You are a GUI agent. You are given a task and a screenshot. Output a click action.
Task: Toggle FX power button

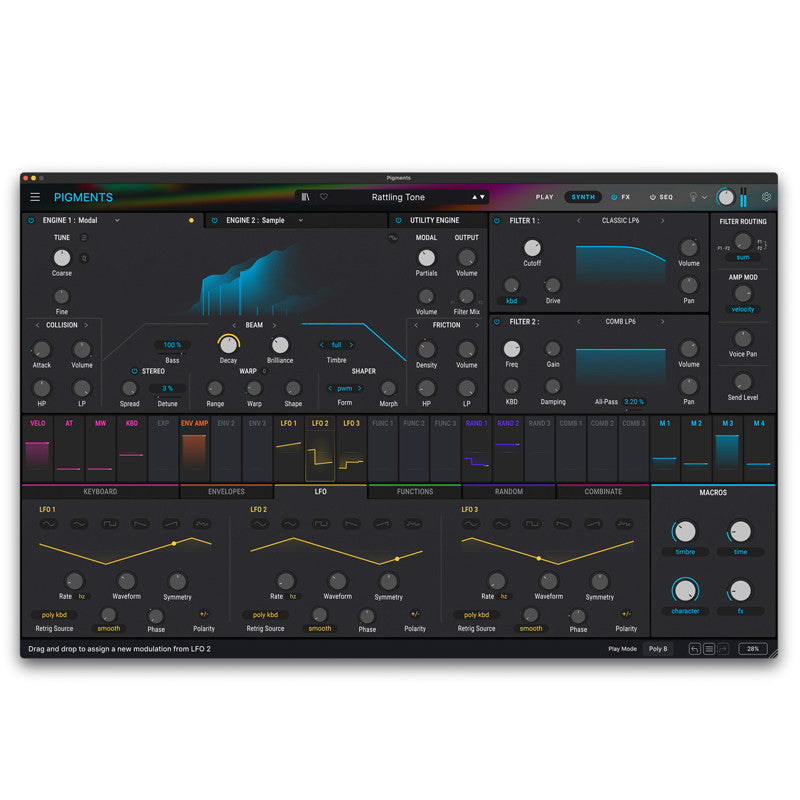click(x=614, y=197)
